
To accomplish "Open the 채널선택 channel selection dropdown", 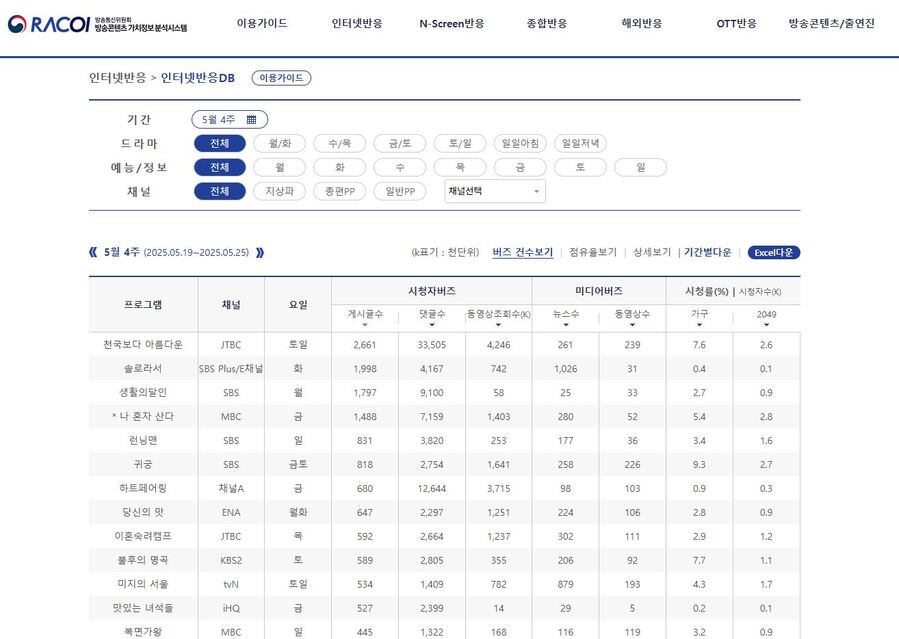I will click(x=485, y=191).
